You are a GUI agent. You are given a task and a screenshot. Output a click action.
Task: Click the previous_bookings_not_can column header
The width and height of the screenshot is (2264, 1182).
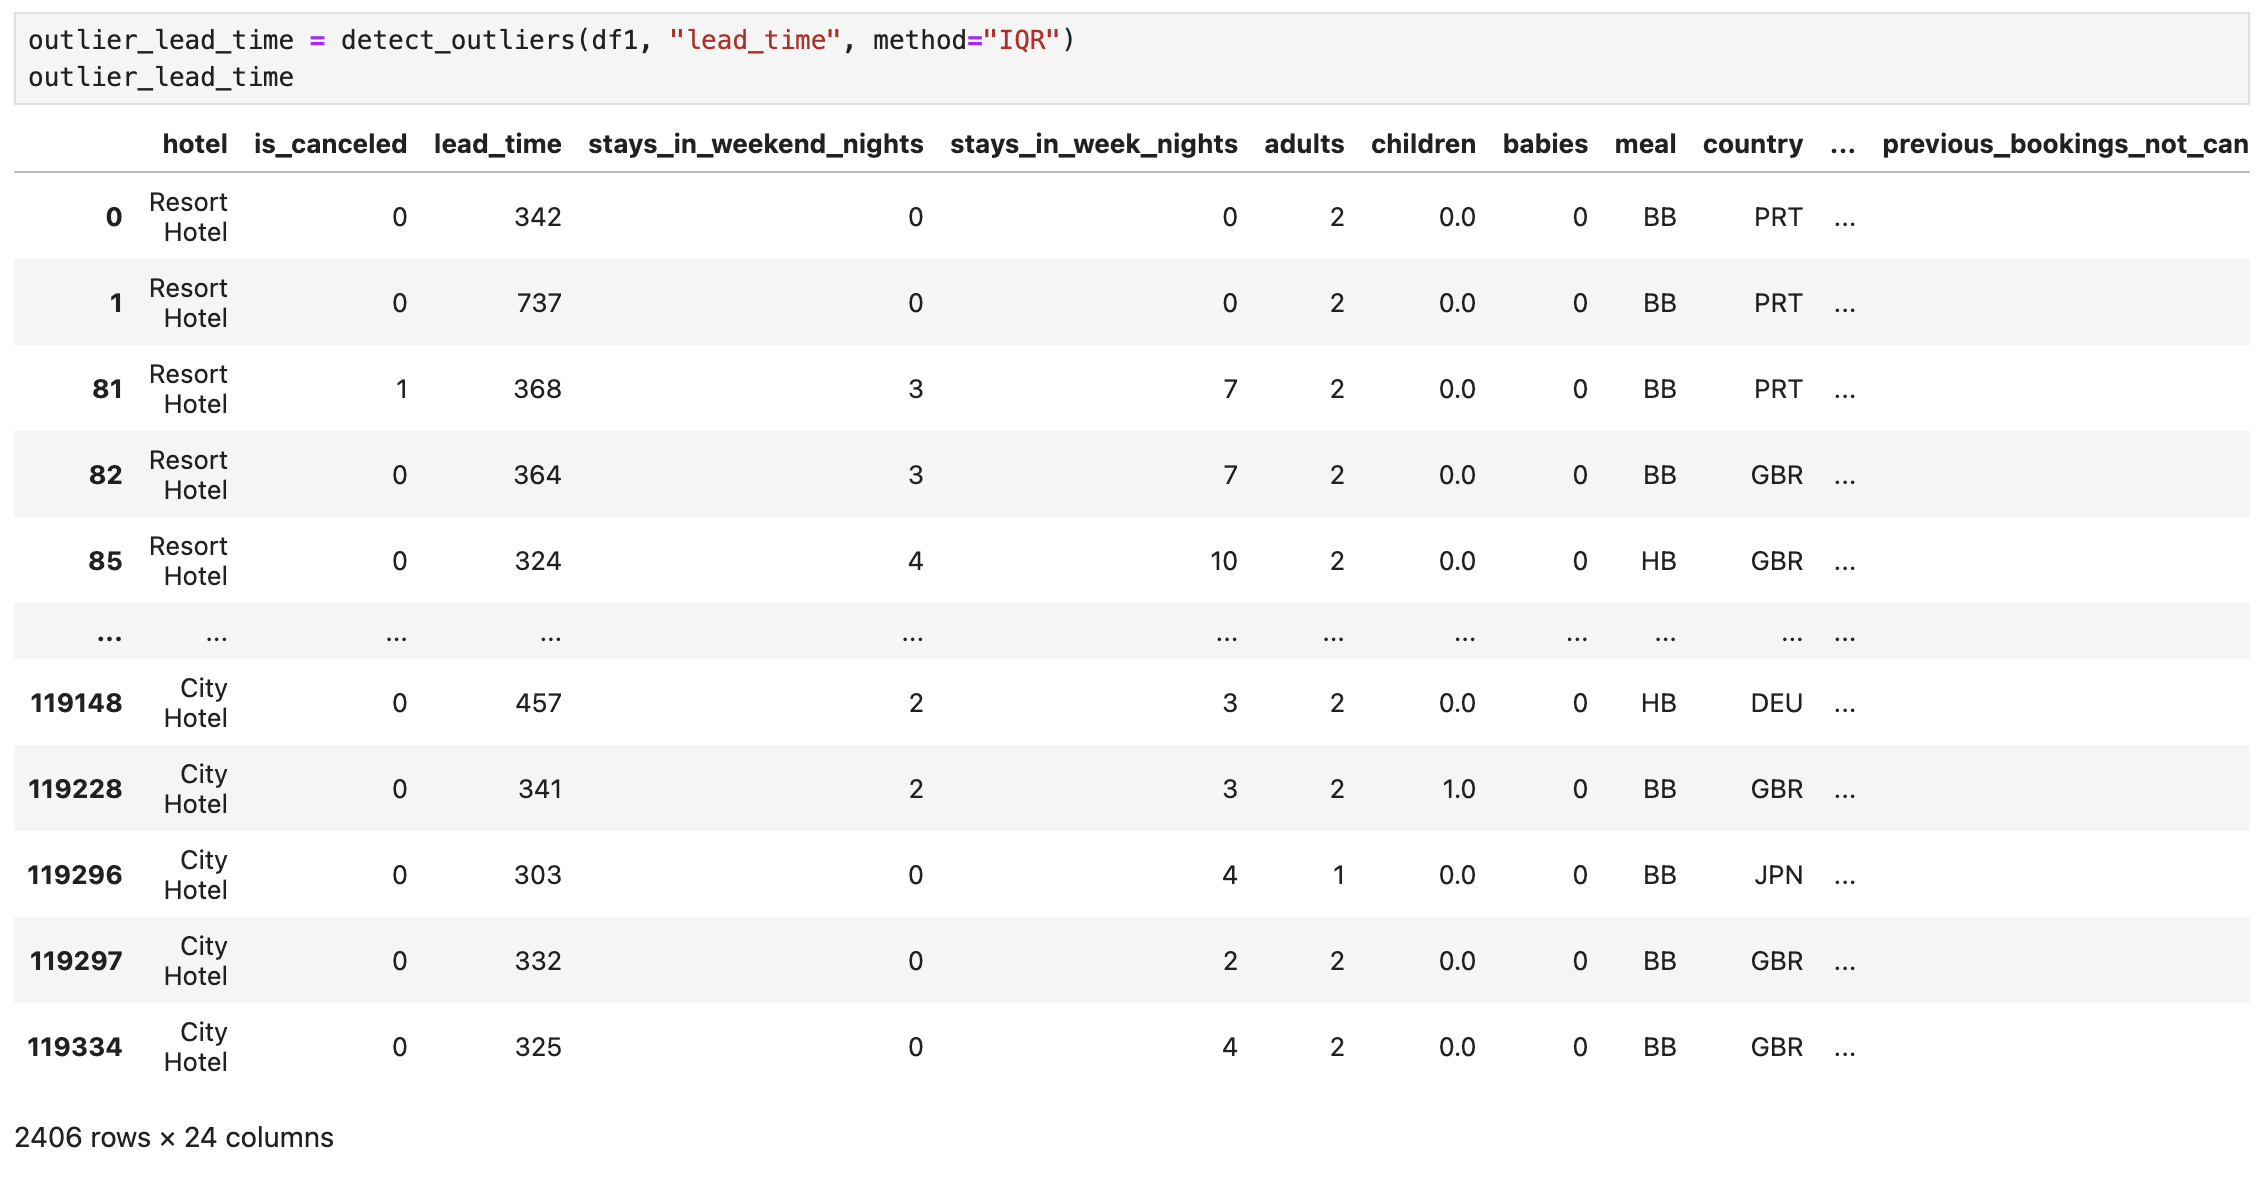(2064, 144)
